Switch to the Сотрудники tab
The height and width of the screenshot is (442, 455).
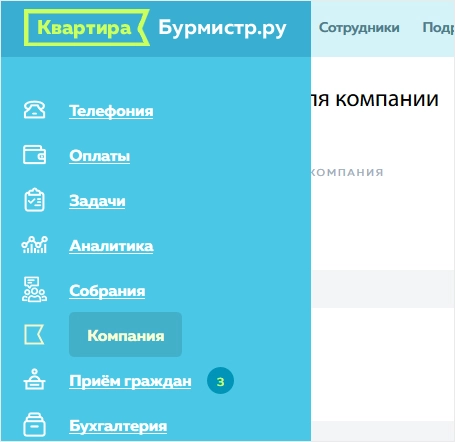(x=359, y=27)
